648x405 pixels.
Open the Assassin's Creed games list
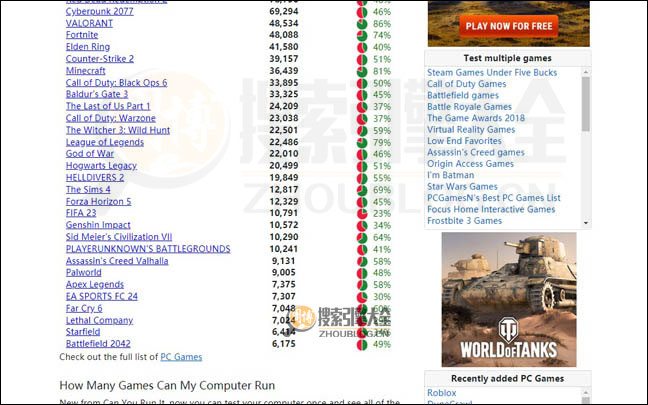(x=476, y=152)
